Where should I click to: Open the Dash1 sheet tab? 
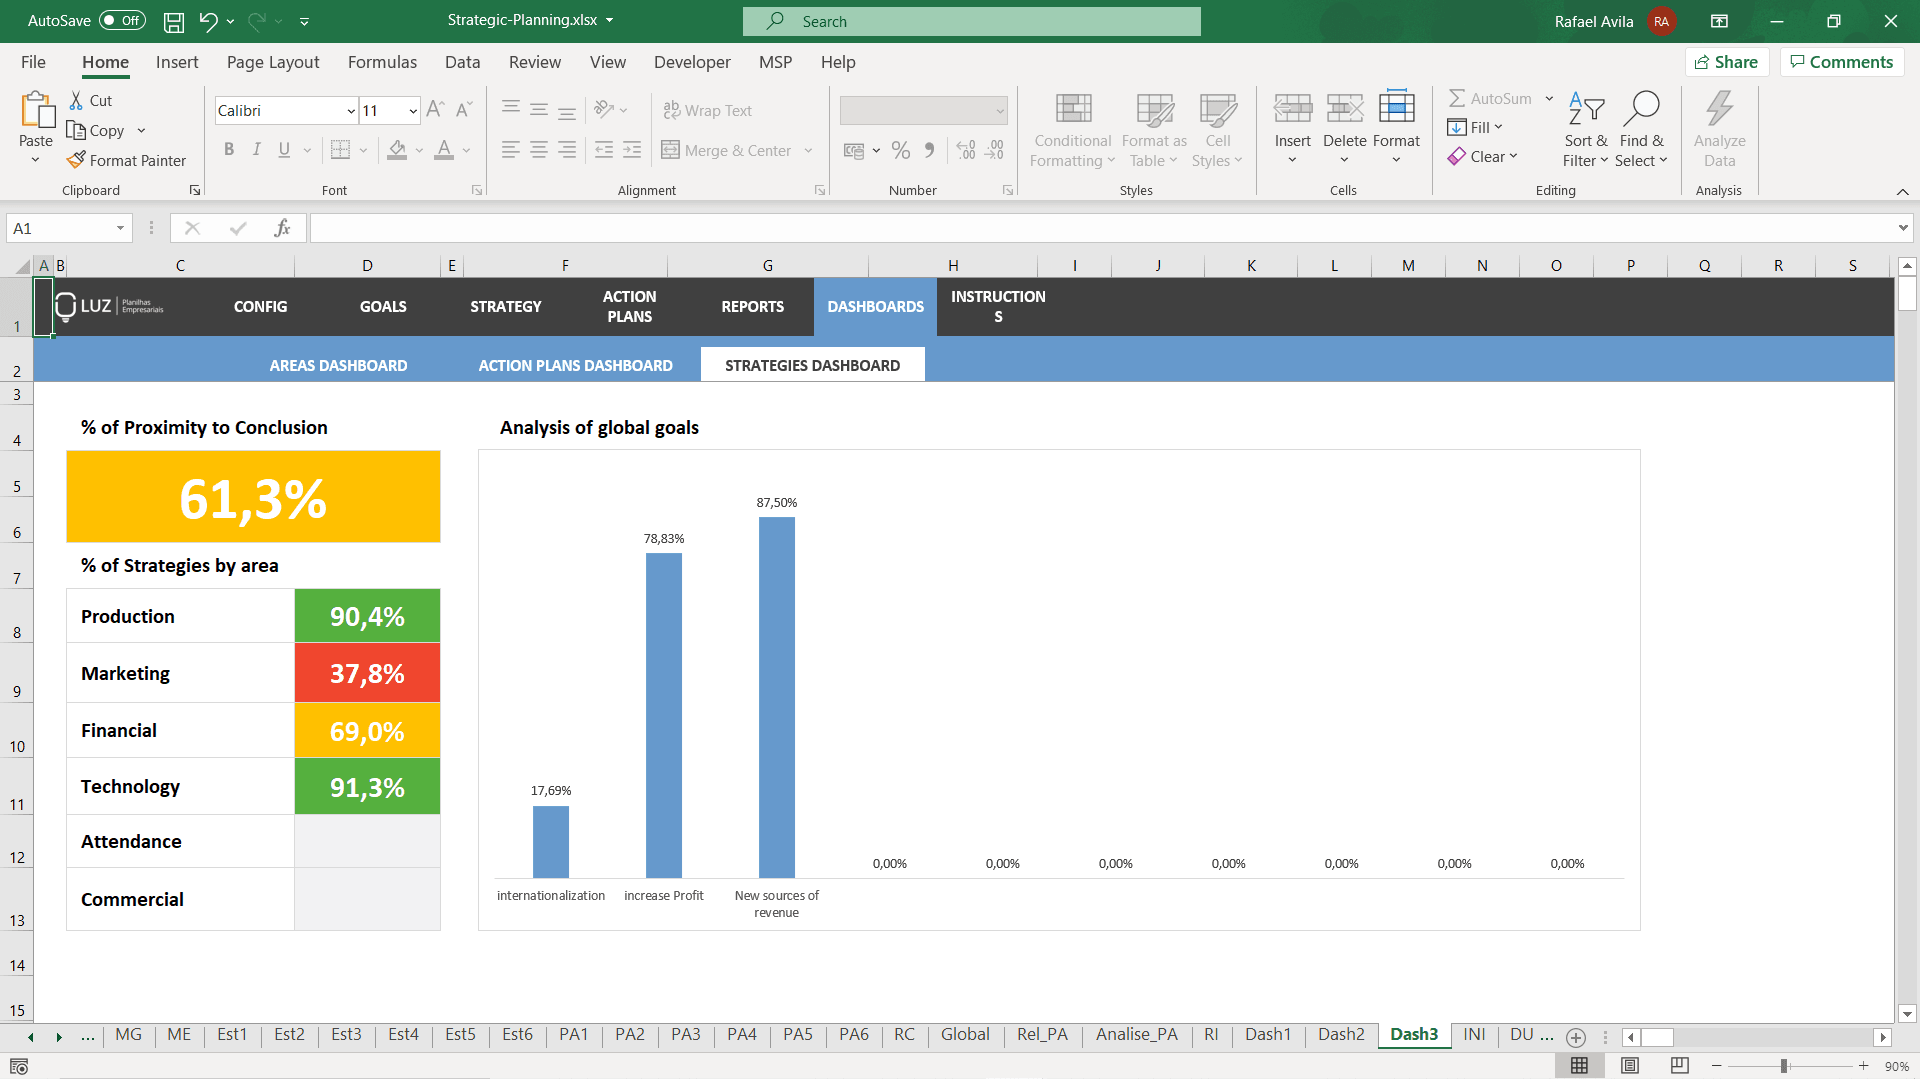(1268, 1035)
